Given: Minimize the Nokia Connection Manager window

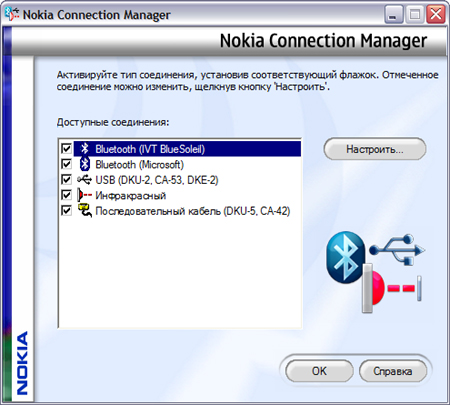Looking at the screenshot, I should pos(394,14).
